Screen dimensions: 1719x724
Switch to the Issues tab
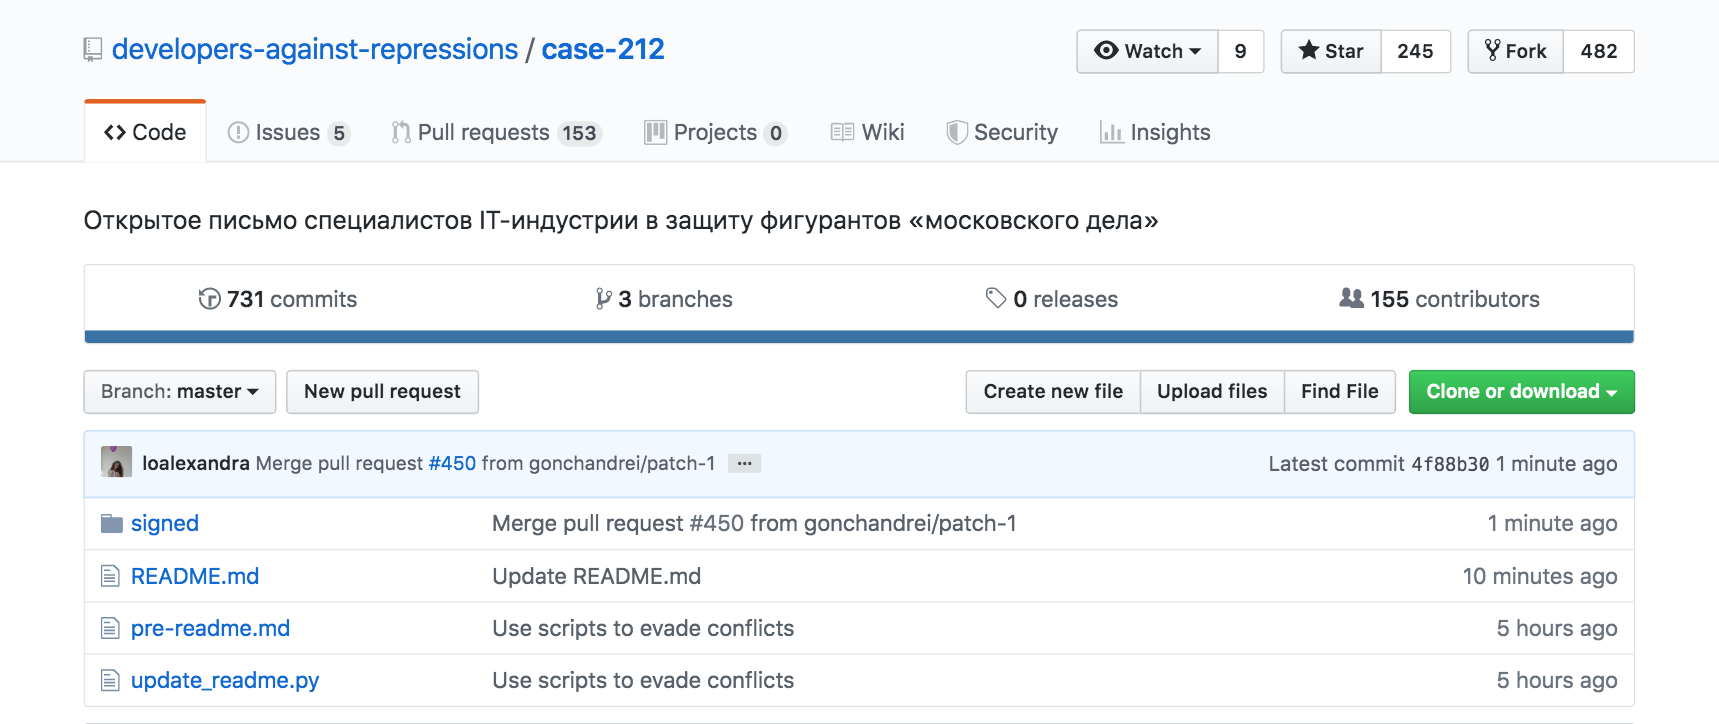(288, 132)
